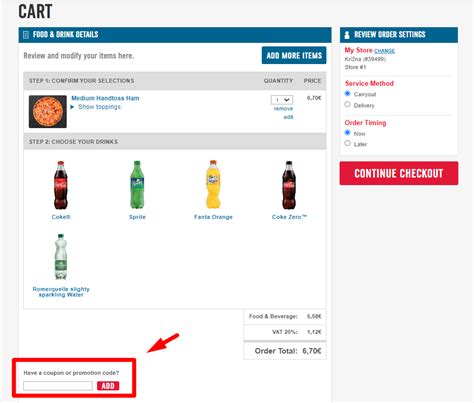Select the Sprite bottle image
Viewport: 474px width, 403px height.
tap(137, 185)
